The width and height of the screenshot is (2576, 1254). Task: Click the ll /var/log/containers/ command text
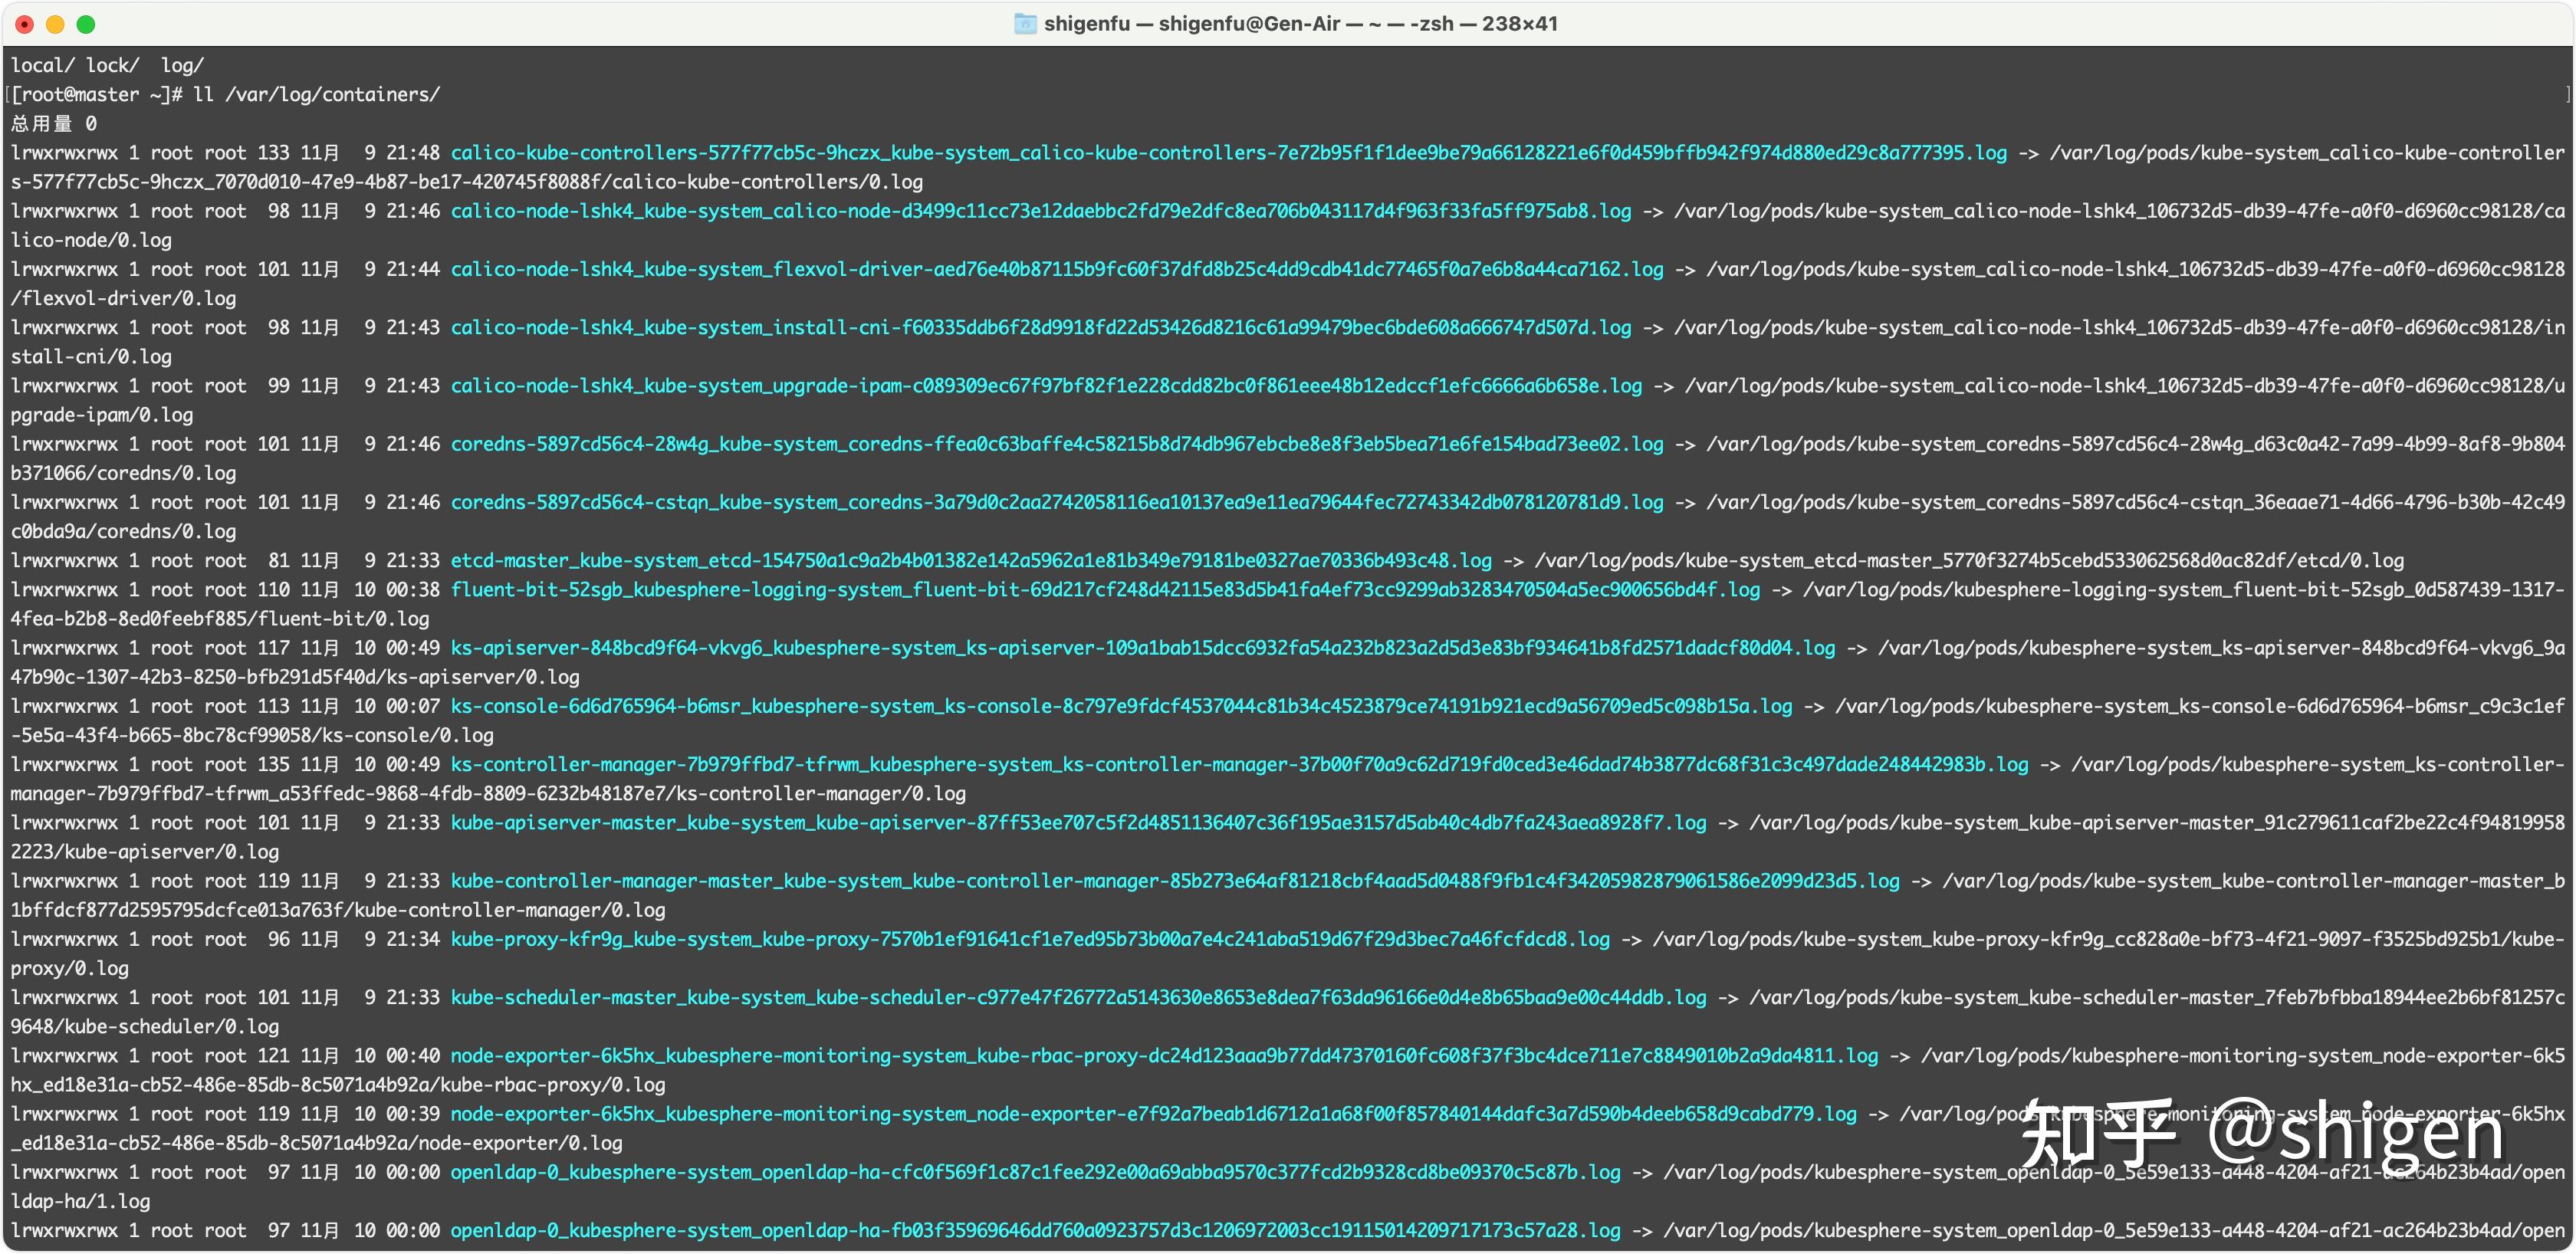316,95
